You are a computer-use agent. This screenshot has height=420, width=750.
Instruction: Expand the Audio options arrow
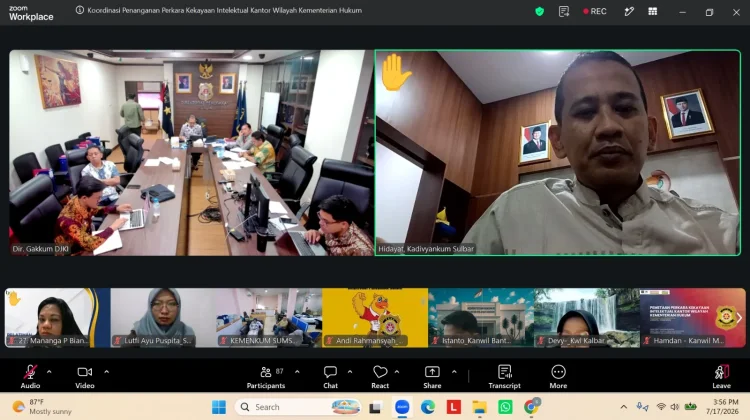tap(49, 372)
